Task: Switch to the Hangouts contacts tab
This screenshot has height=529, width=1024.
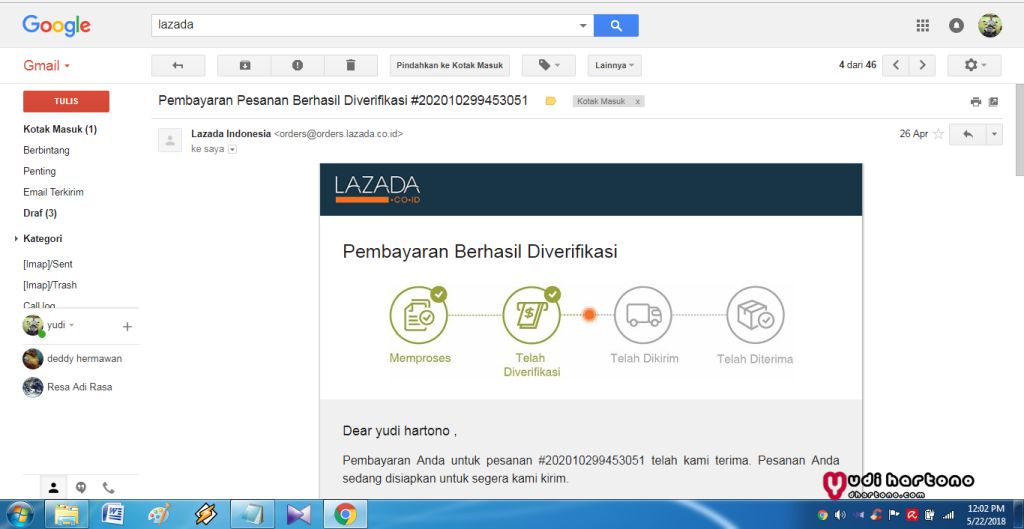Action: (54, 487)
